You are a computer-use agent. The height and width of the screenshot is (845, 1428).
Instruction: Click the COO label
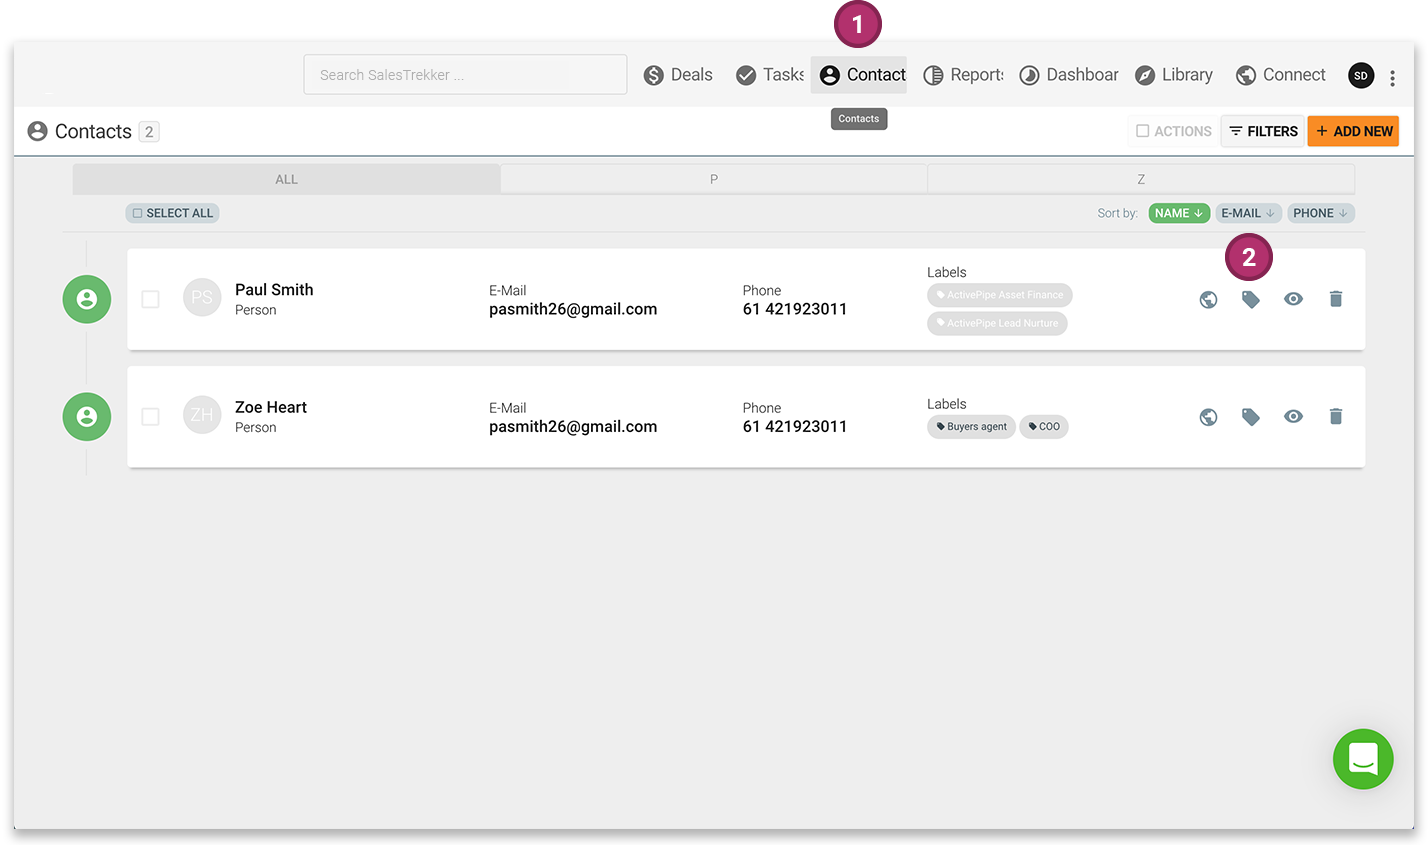point(1044,427)
